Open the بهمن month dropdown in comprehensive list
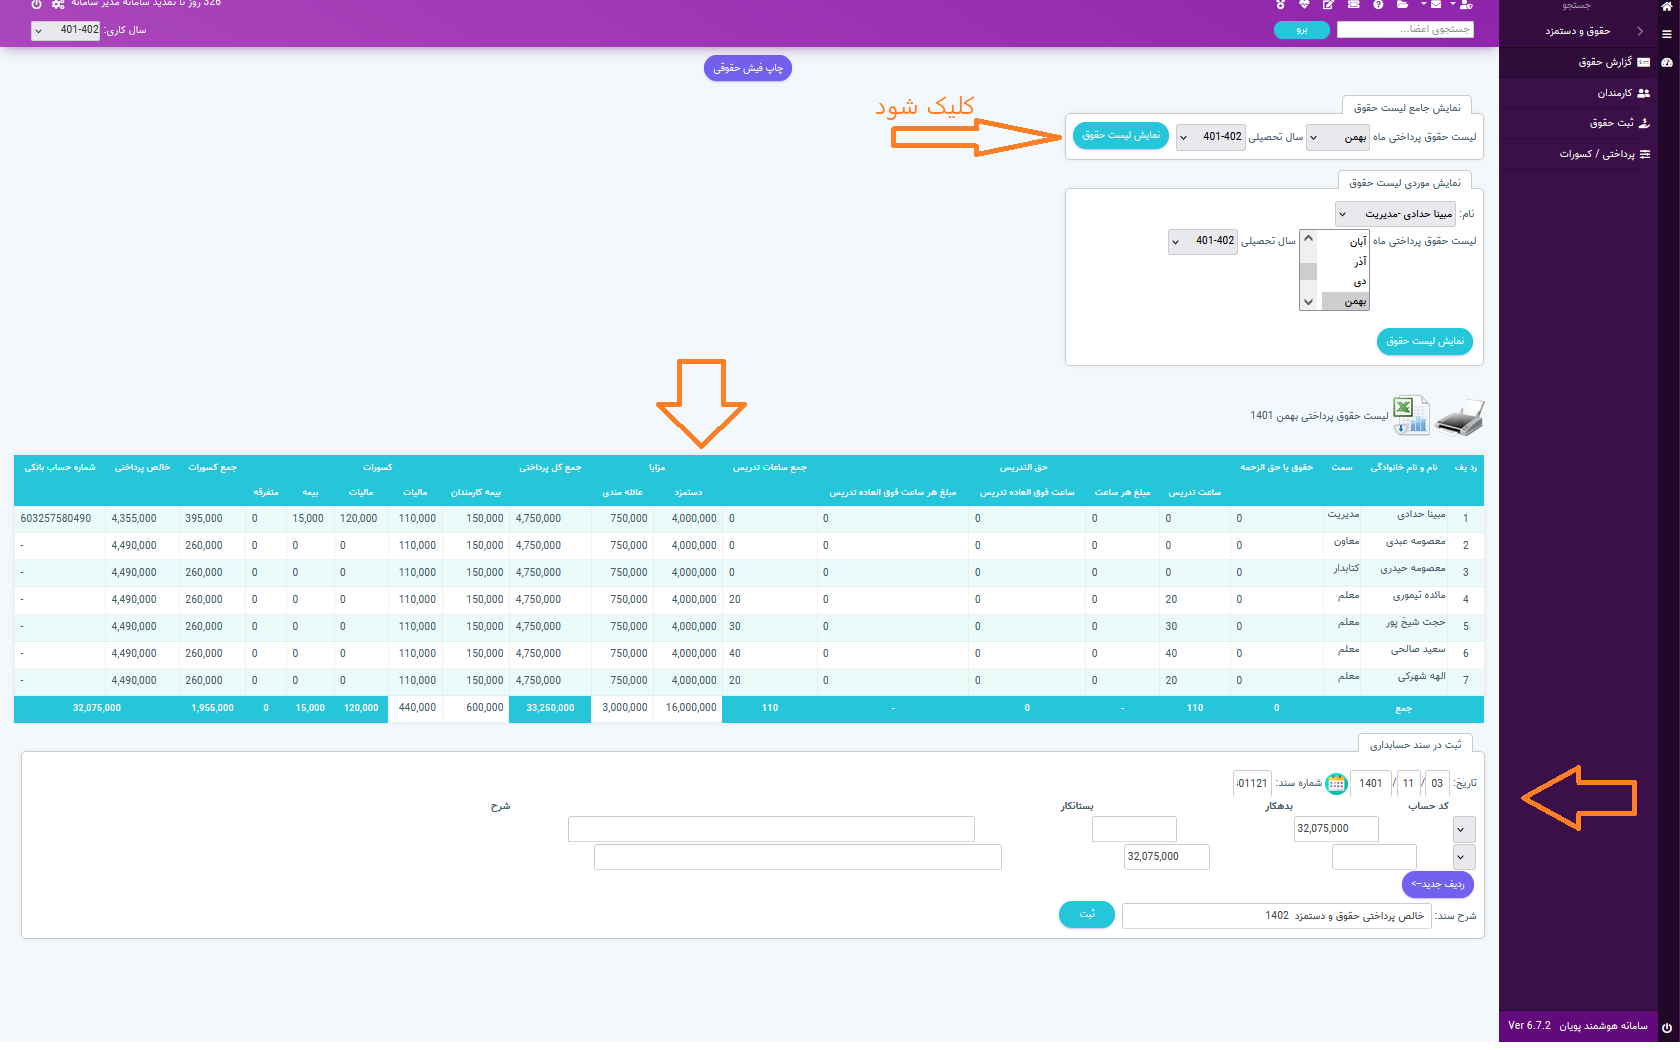1680x1050 pixels. [1338, 137]
